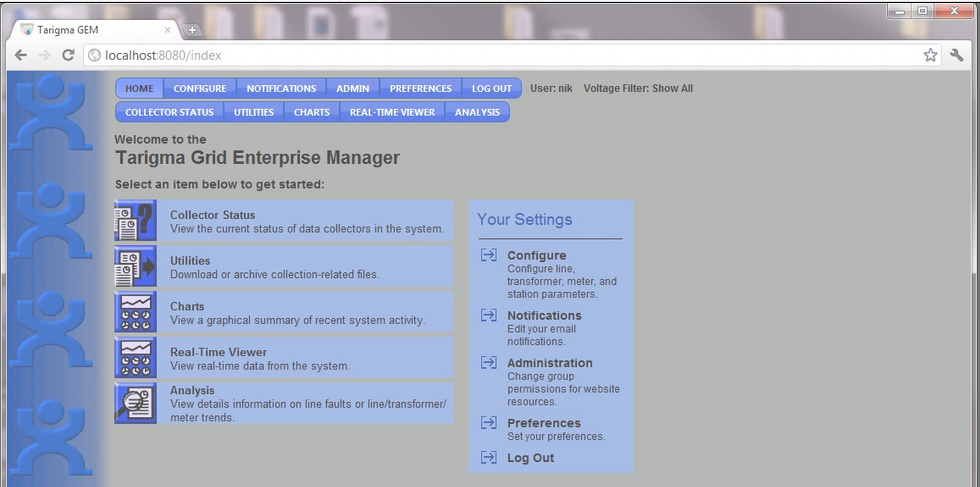Viewport: 980px width, 487px height.
Task: Select HOME in top navigation
Action: tap(139, 88)
